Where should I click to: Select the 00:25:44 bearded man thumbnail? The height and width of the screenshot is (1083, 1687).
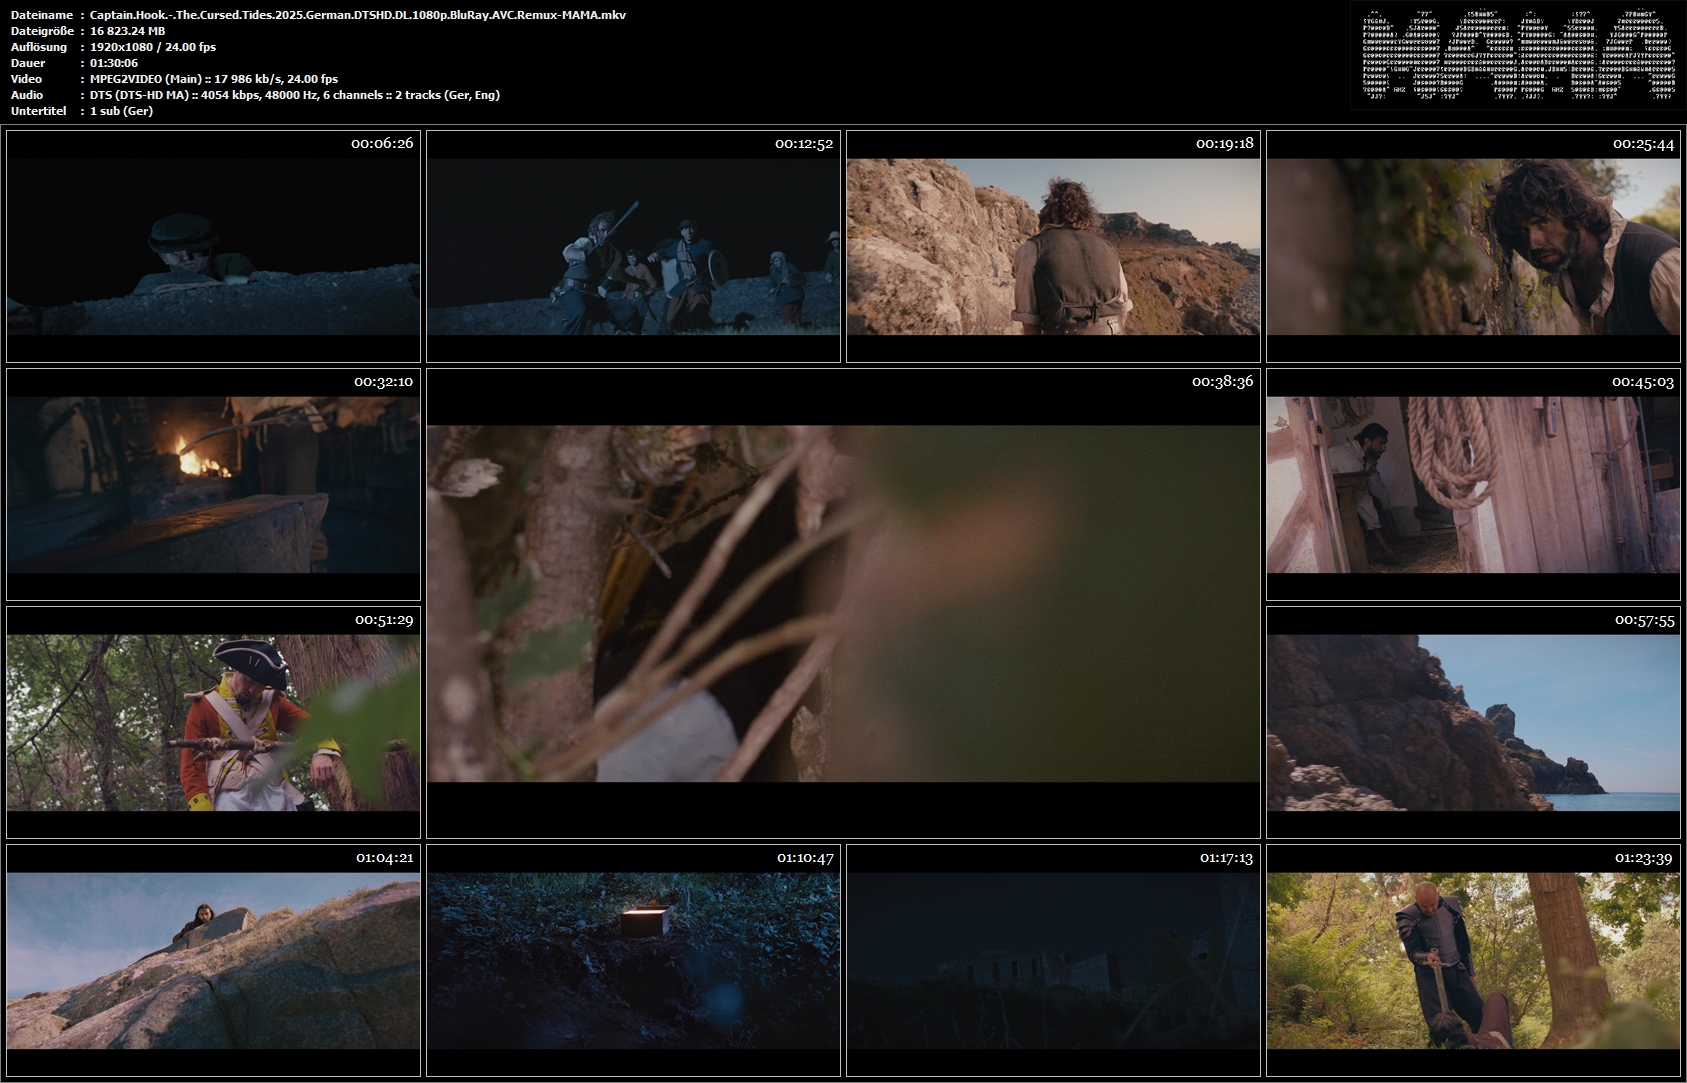click(1473, 246)
